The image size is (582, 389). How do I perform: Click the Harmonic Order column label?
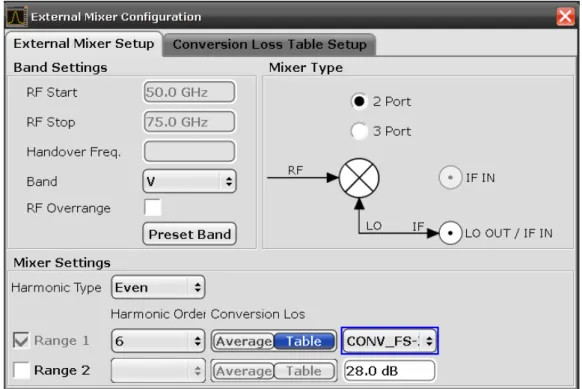pyautogui.click(x=158, y=314)
